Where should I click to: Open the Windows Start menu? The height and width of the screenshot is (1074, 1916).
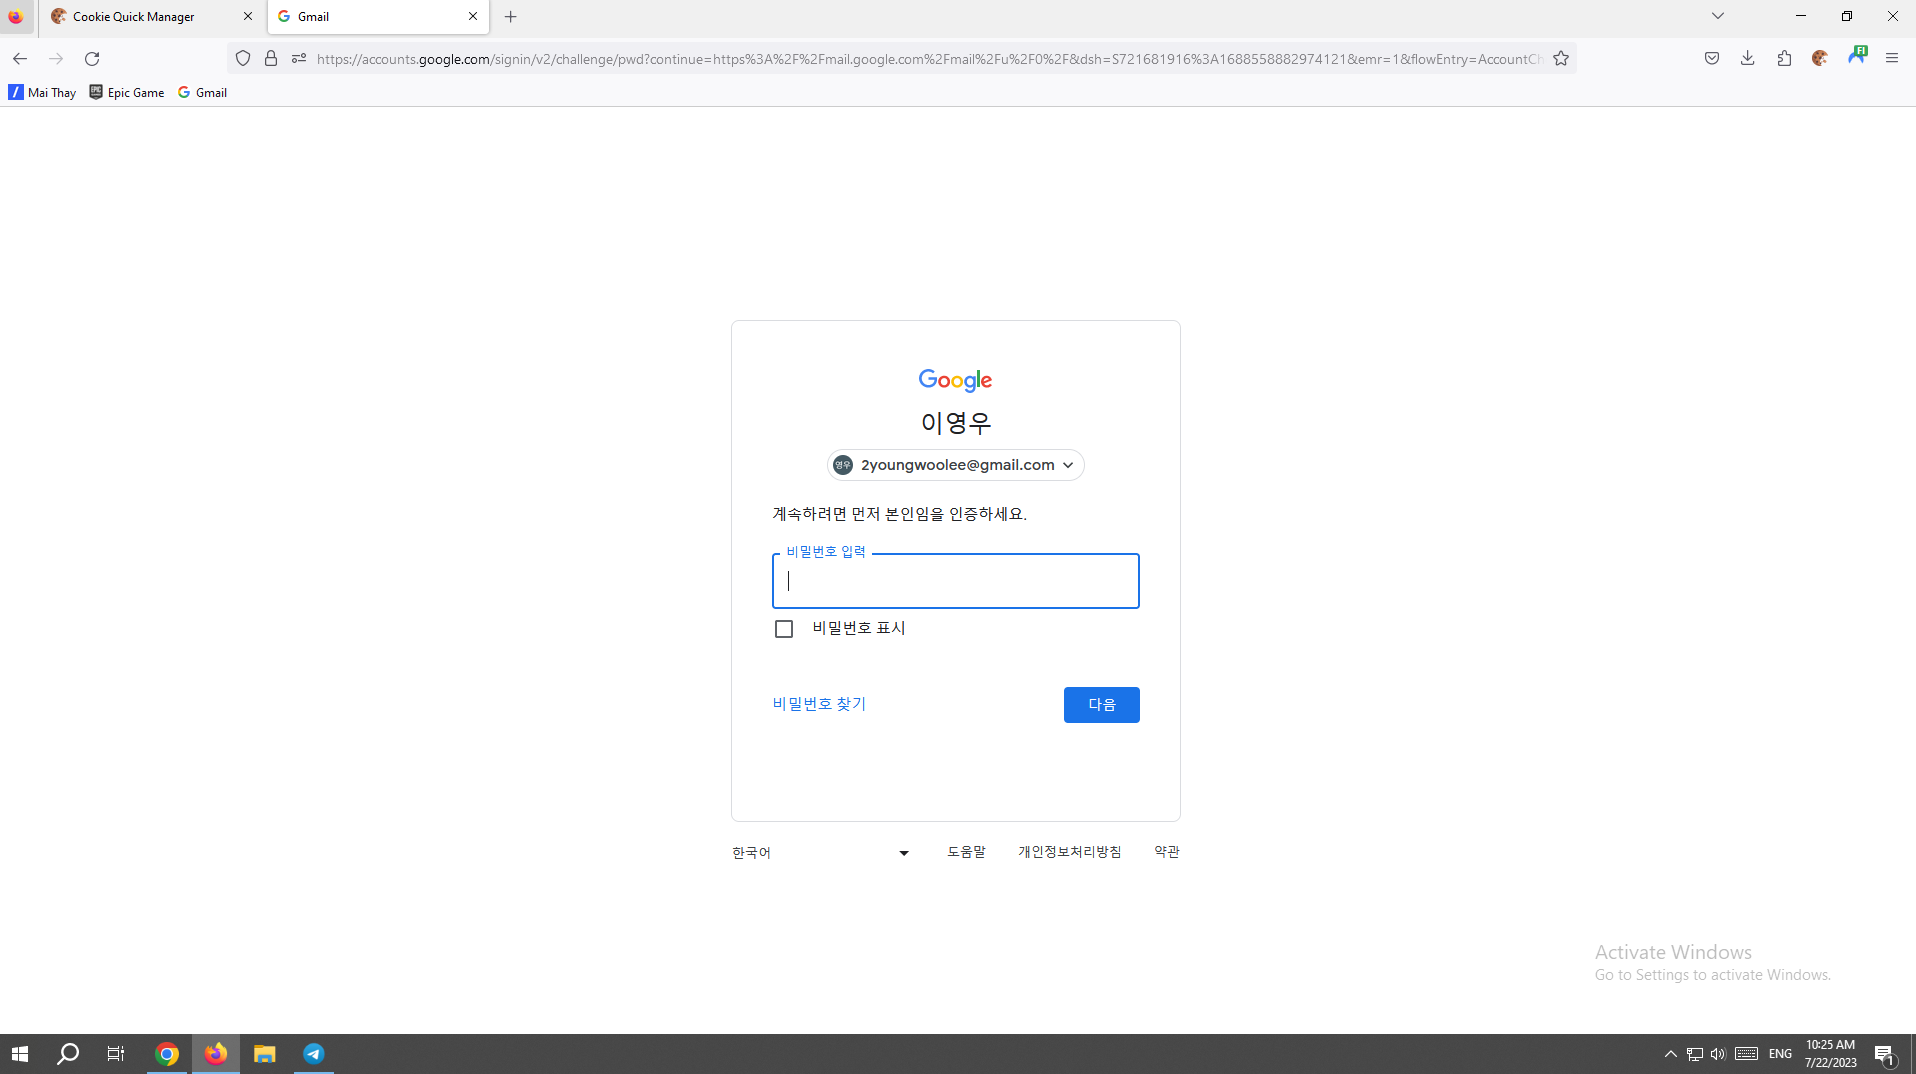[x=20, y=1054]
